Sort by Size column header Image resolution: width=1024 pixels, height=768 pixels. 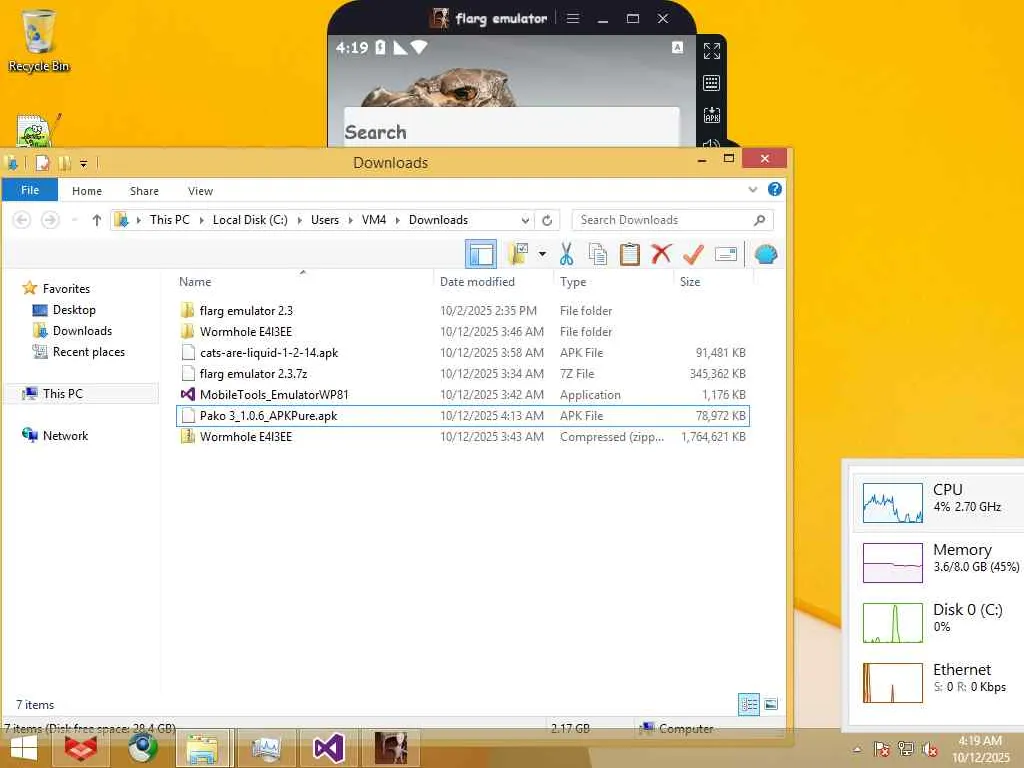point(690,281)
